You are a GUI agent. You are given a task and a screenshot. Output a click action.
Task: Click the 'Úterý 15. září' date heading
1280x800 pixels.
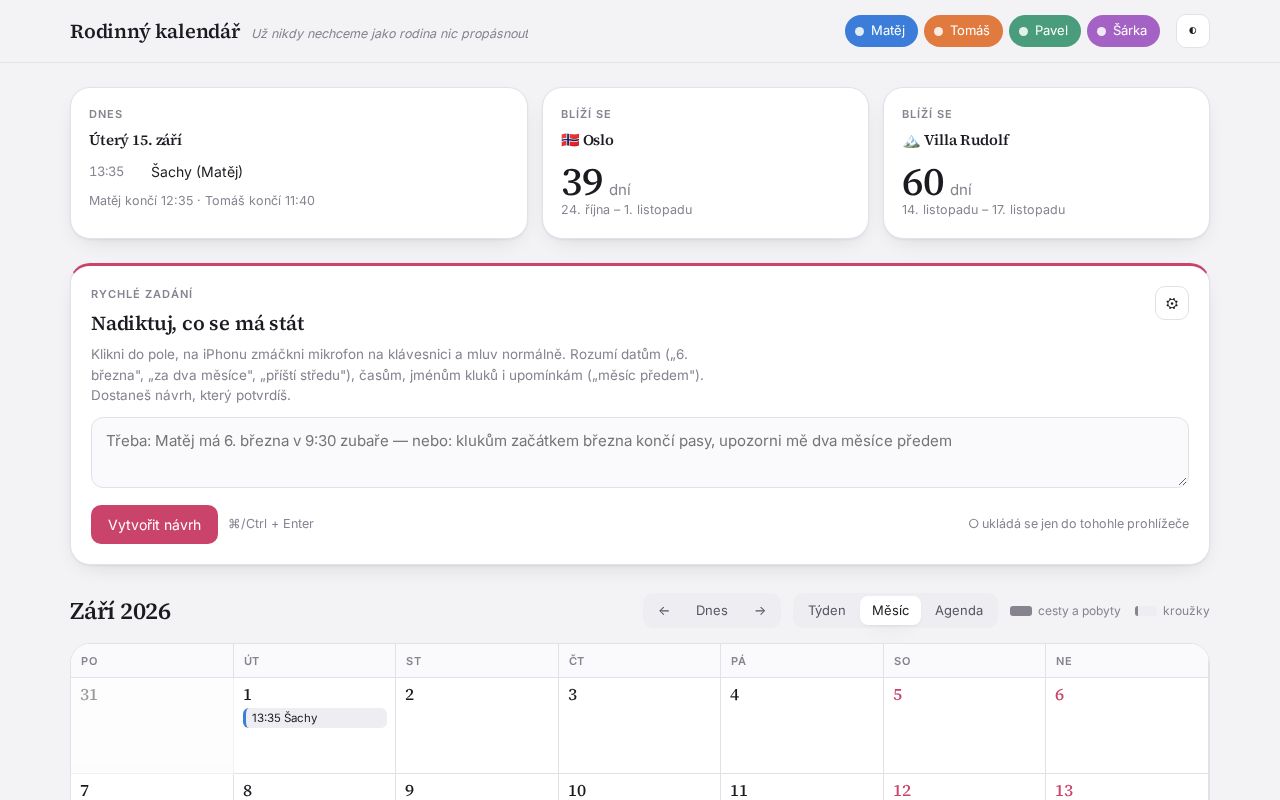click(135, 140)
